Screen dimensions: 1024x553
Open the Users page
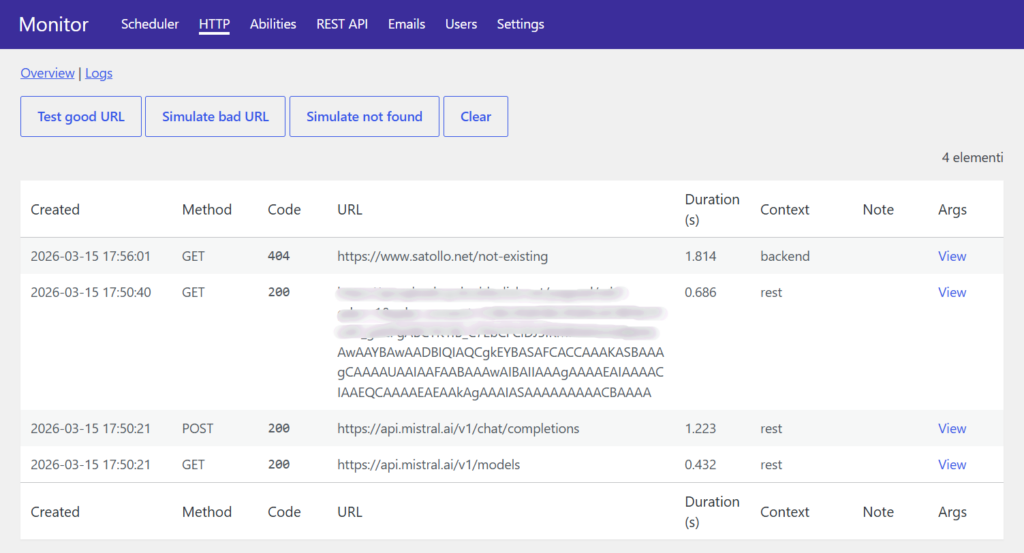point(461,24)
